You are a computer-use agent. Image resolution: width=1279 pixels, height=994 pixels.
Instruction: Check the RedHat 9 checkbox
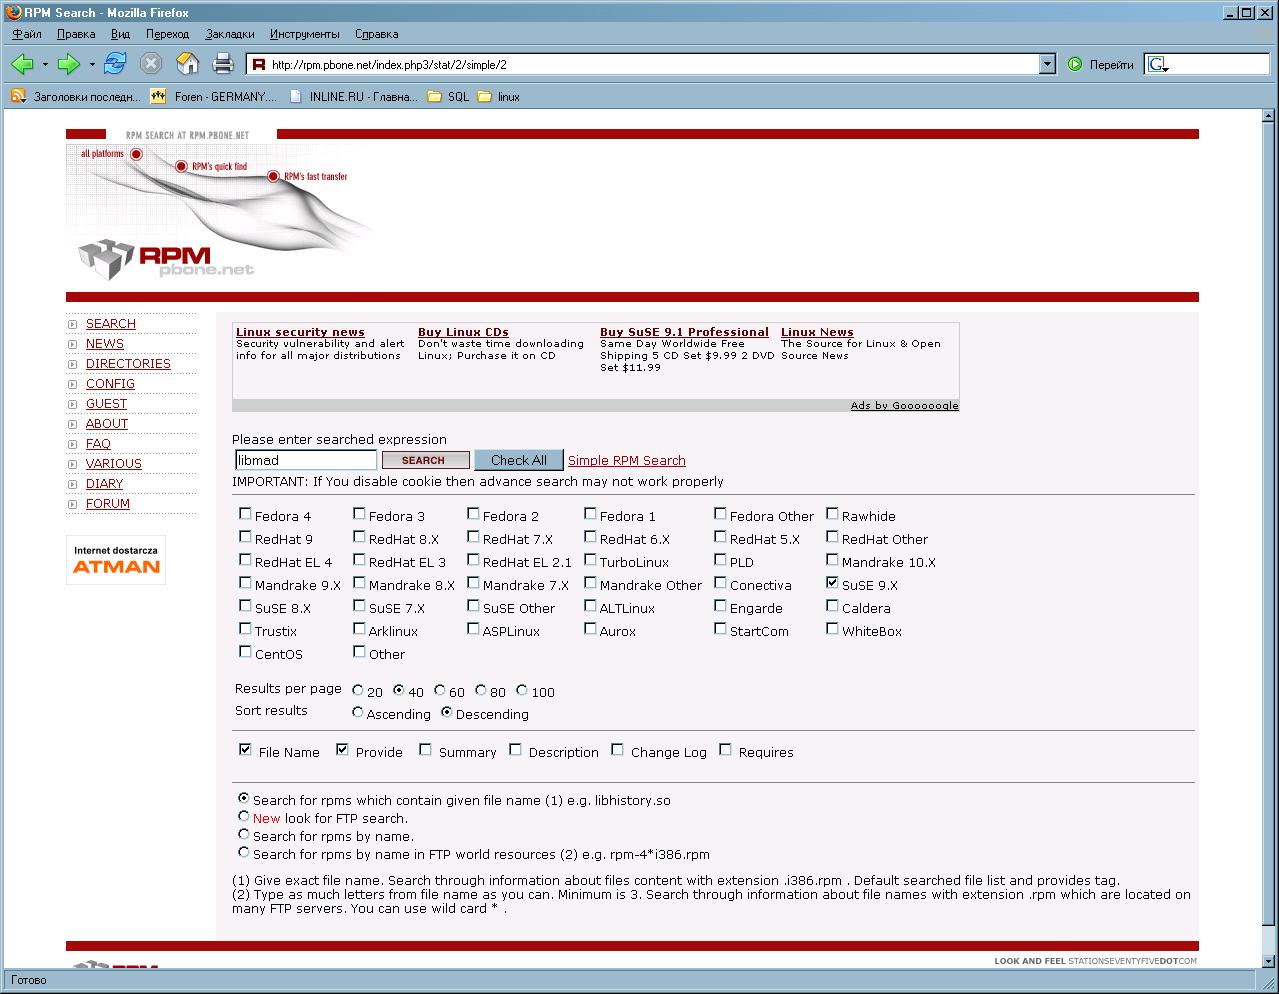tap(245, 537)
